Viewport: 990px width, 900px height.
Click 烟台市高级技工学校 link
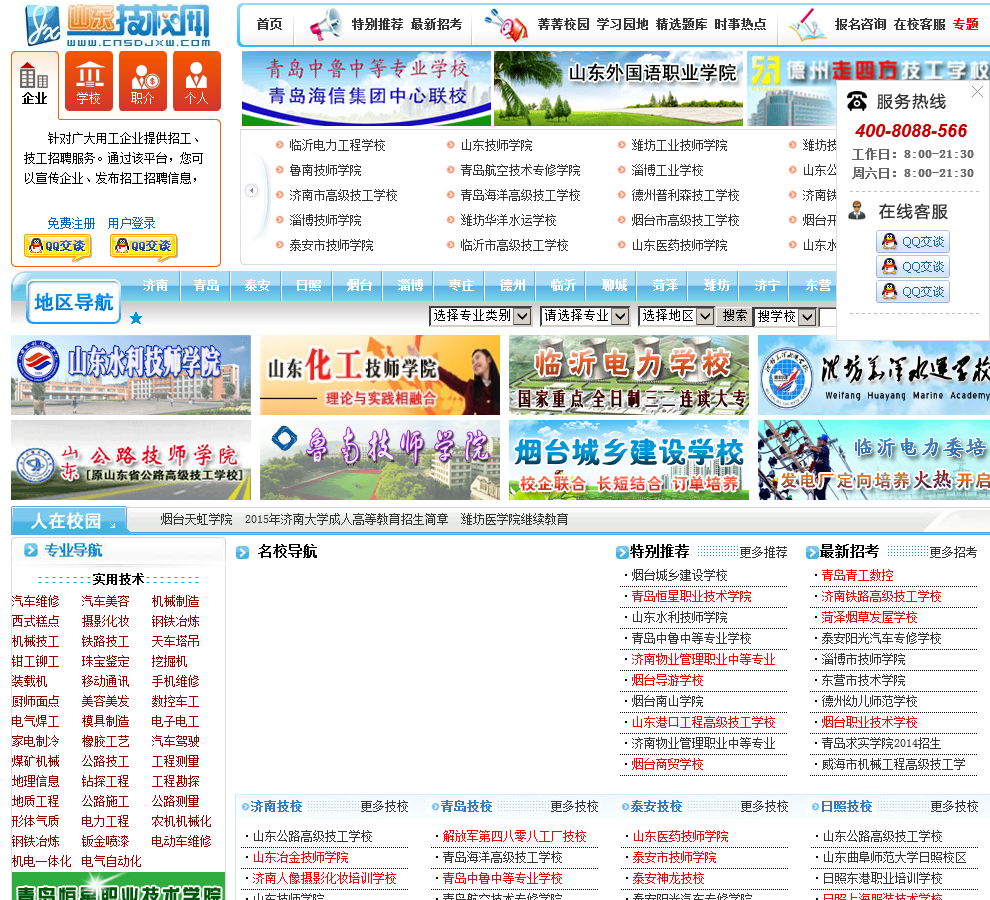(x=685, y=220)
